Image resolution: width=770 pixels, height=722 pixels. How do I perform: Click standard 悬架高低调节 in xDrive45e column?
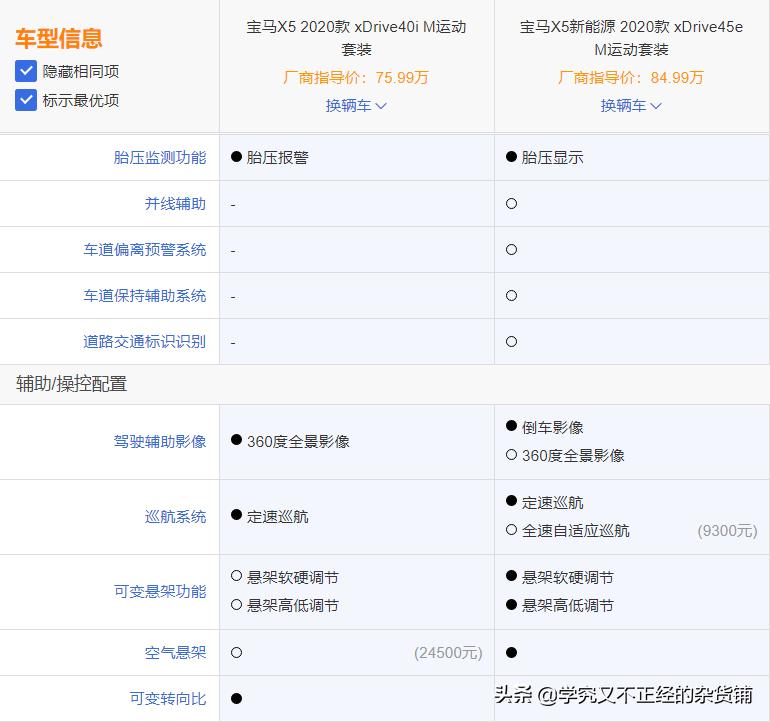tap(568, 606)
